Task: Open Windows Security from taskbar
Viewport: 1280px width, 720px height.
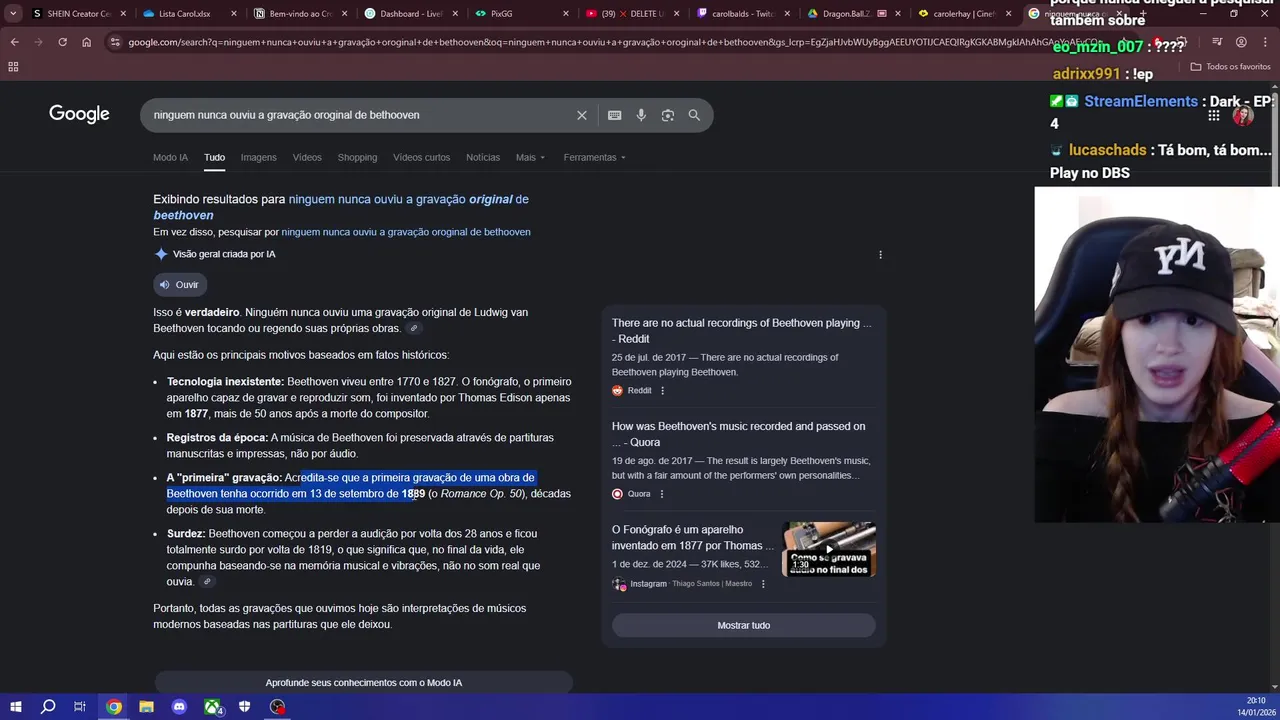Action: (x=245, y=707)
